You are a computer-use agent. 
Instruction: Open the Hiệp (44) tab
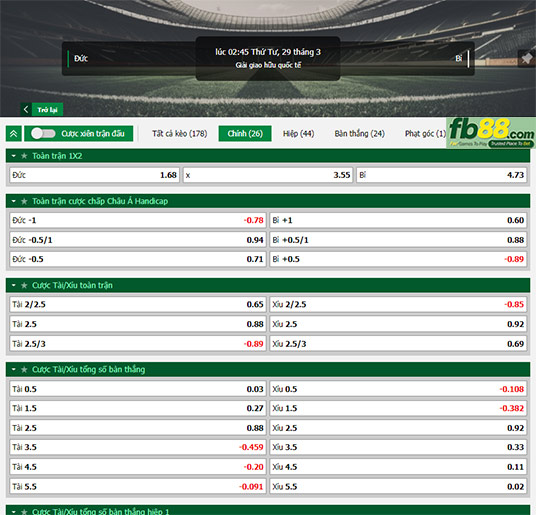pyautogui.click(x=298, y=134)
